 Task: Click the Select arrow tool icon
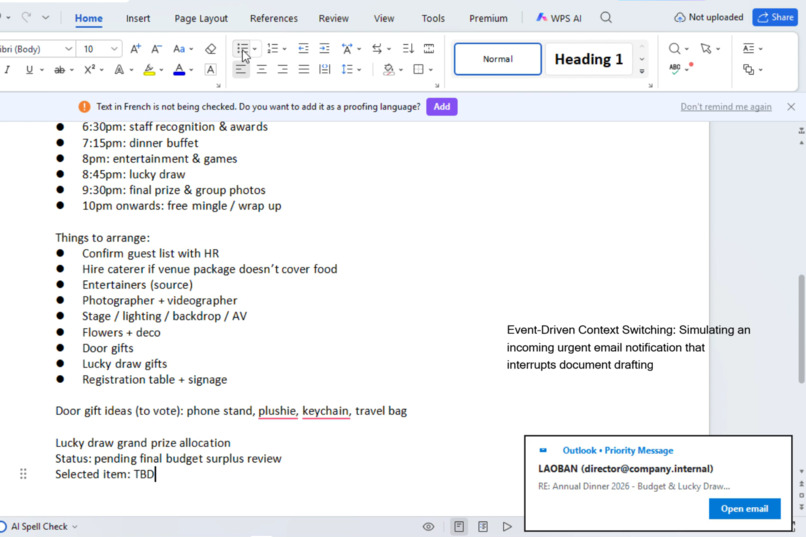pyautogui.click(x=706, y=49)
